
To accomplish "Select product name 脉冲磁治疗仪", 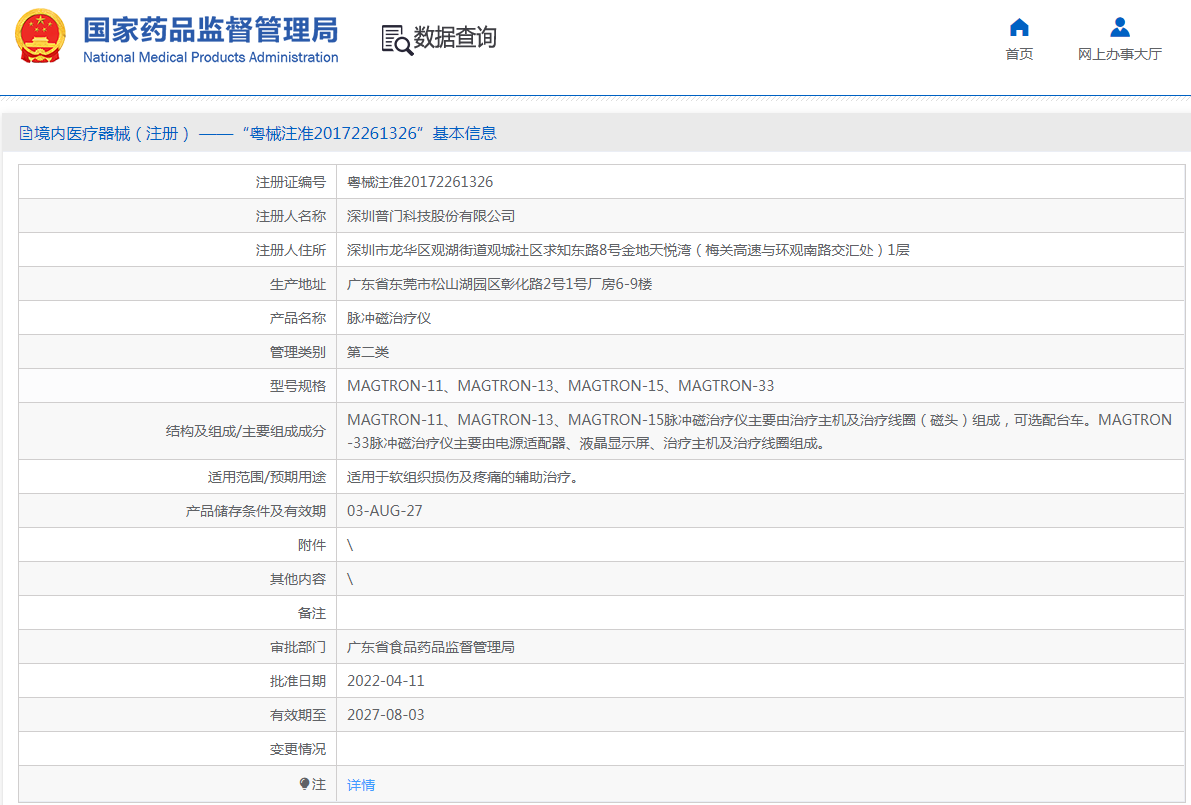I will coord(389,318).
